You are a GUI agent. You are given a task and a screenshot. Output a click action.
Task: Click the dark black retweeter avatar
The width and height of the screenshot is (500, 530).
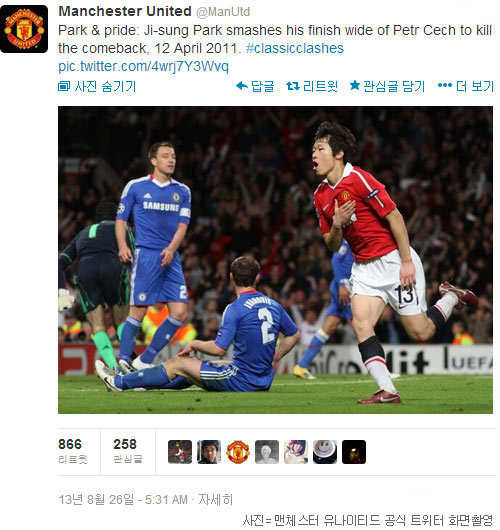click(354, 452)
